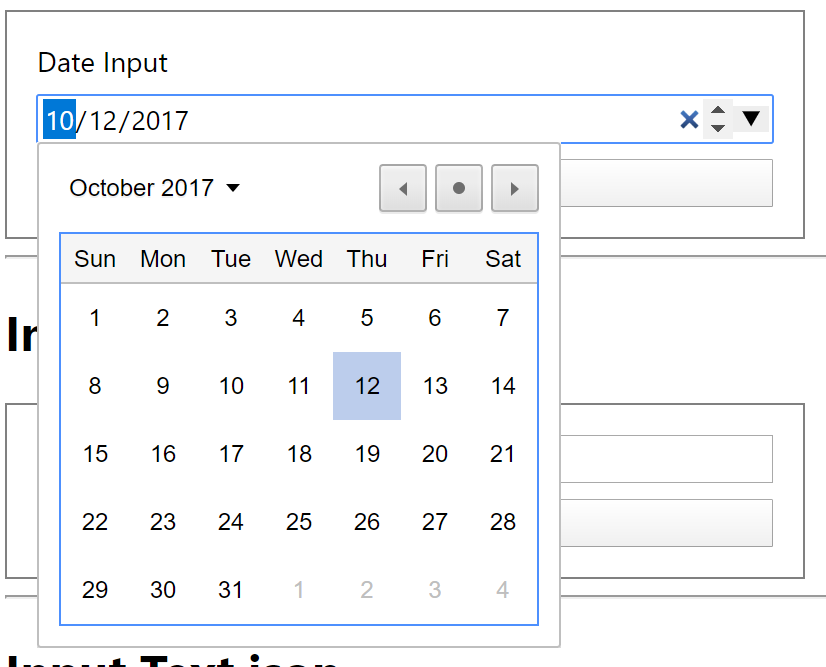Image resolution: width=826 pixels, height=667 pixels.
Task: Click the Wed column header
Action: (298, 258)
